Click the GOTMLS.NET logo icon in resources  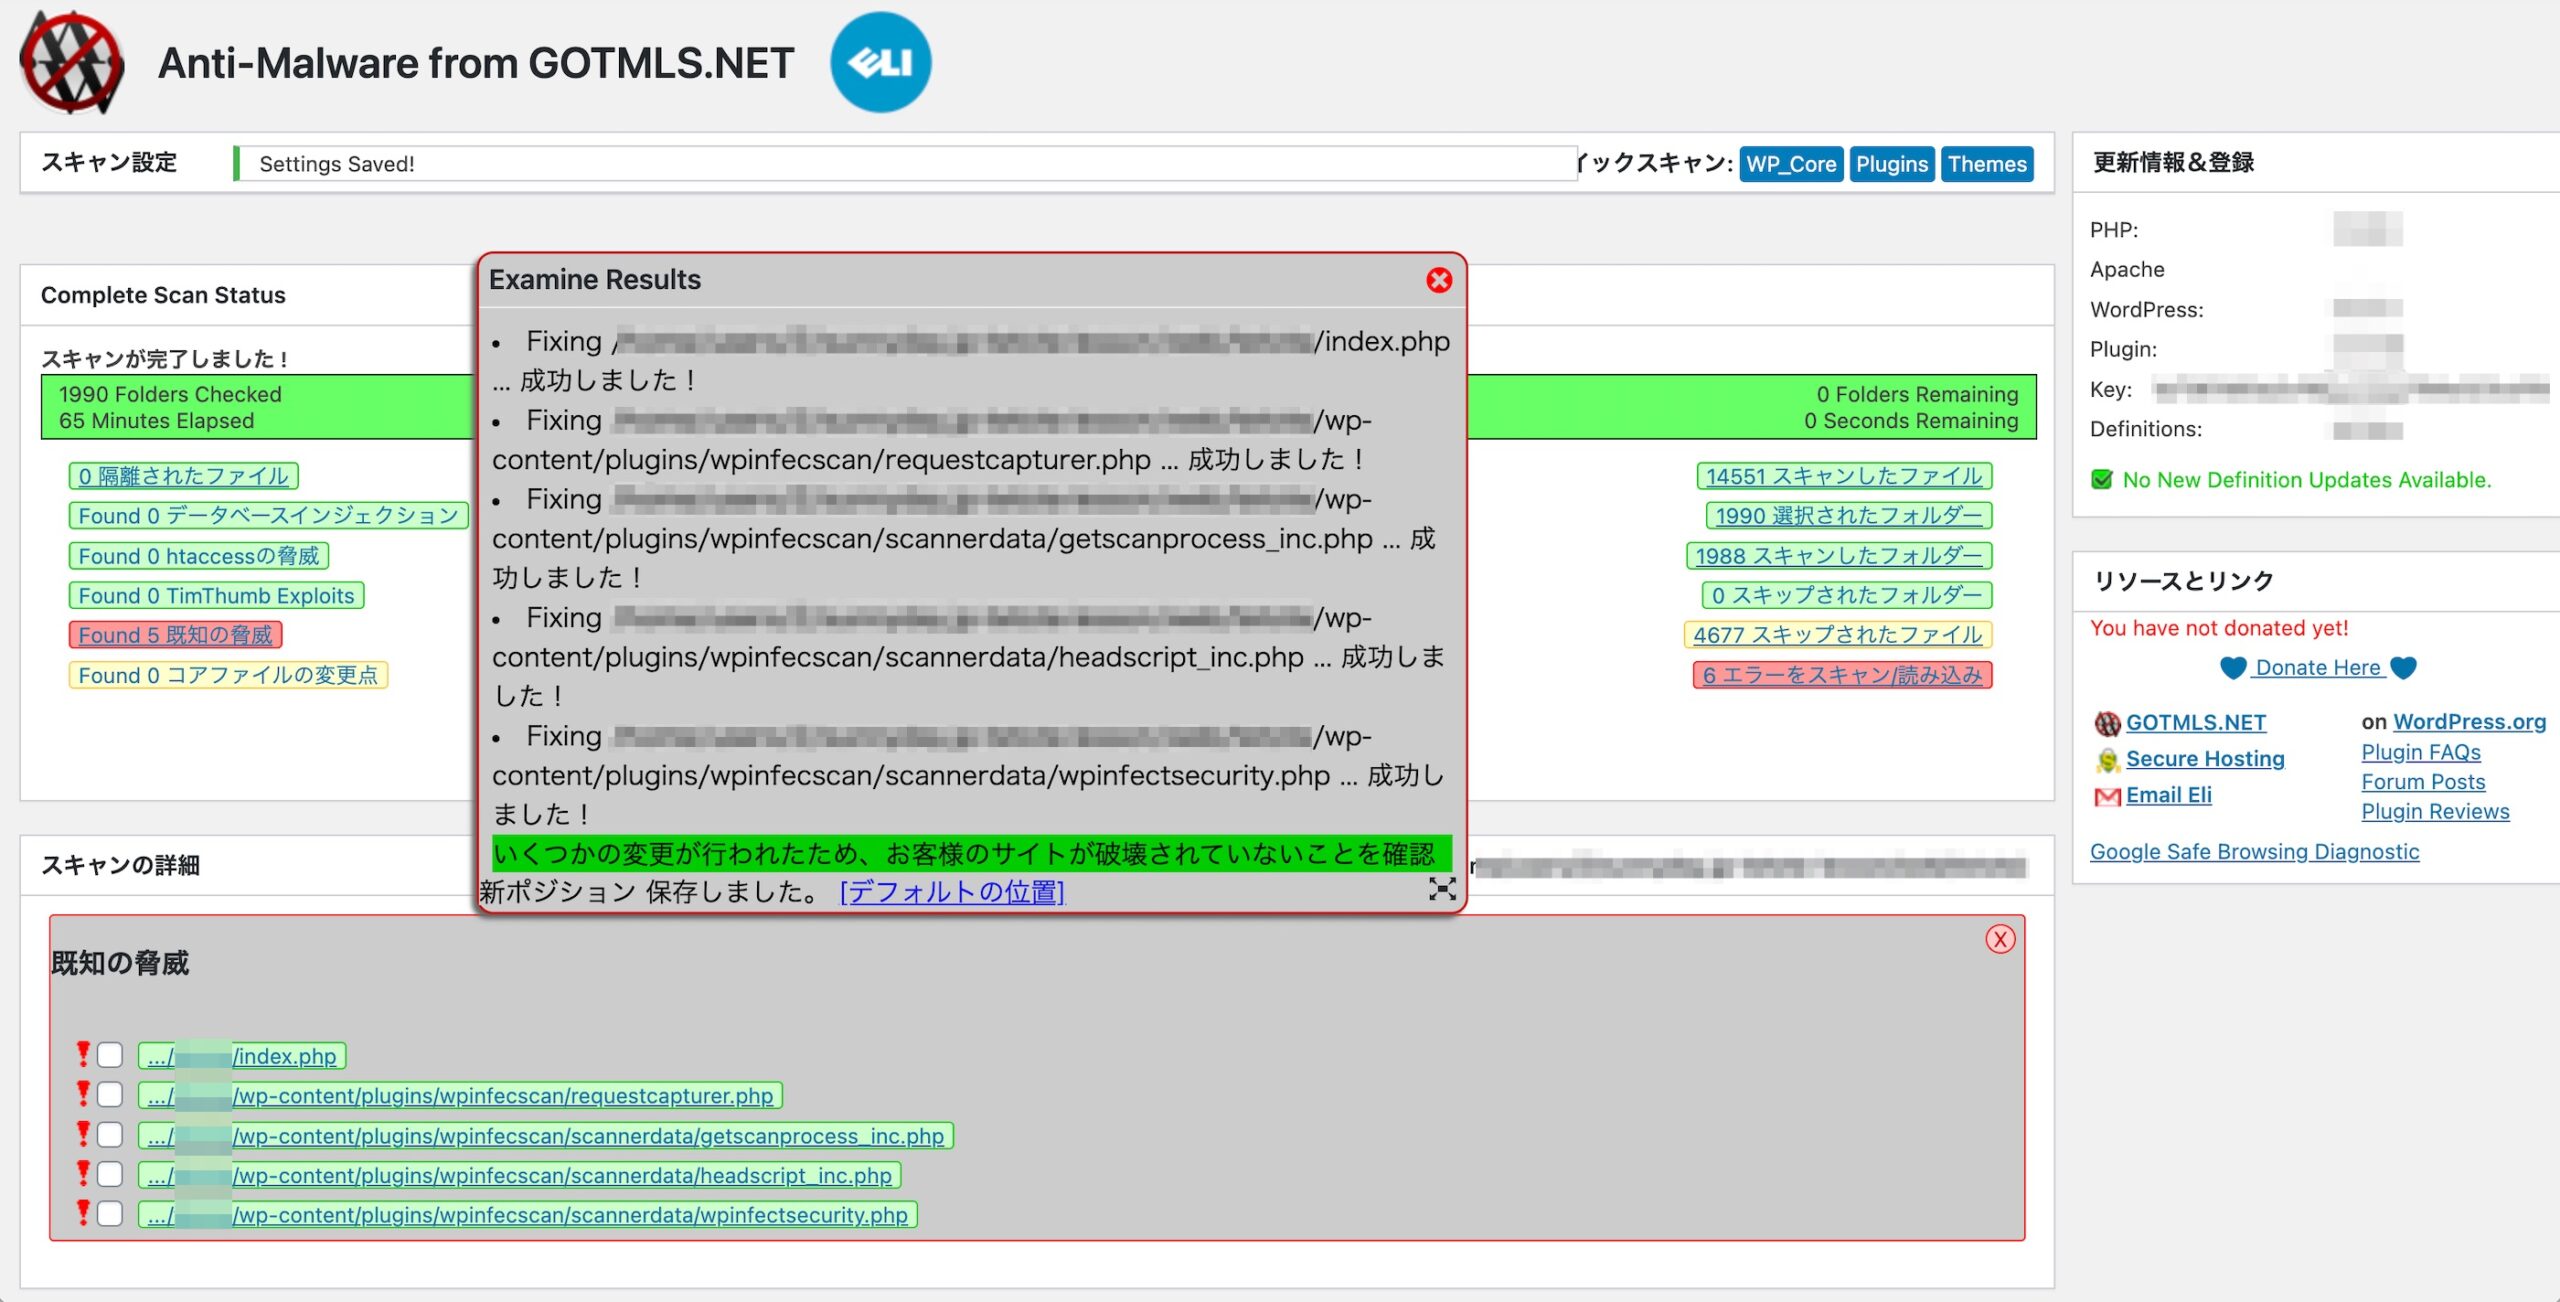click(x=2107, y=723)
